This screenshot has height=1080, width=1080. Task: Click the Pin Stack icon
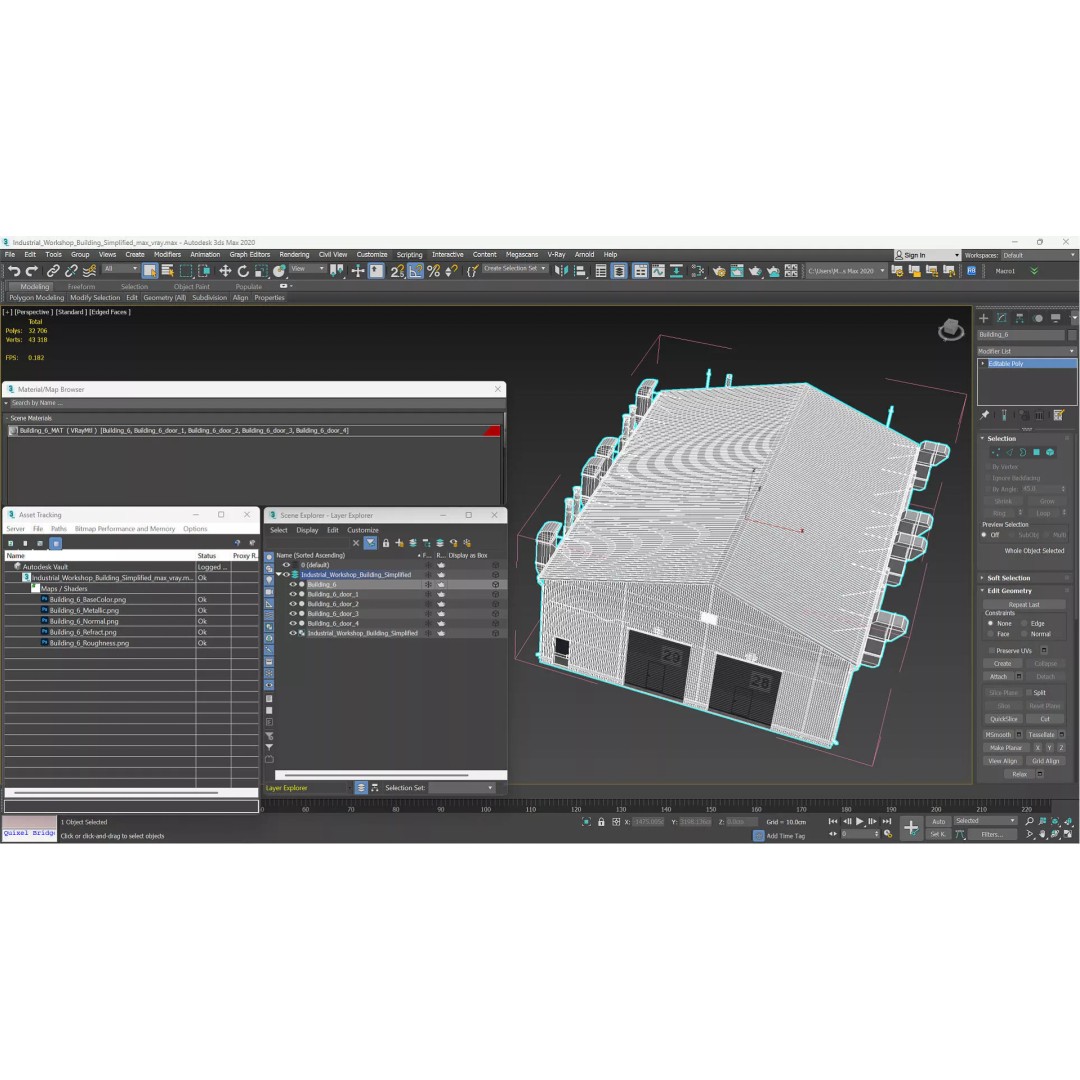[985, 415]
